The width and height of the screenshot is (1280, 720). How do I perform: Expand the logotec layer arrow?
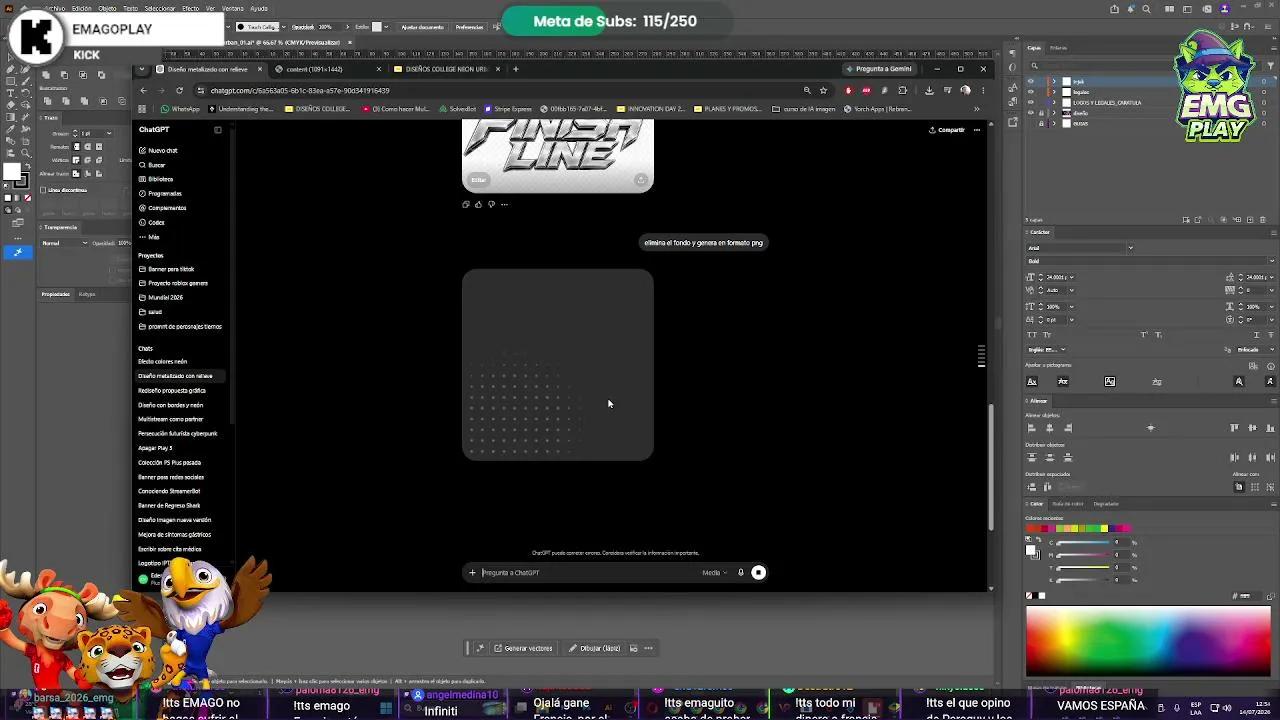(x=1053, y=92)
